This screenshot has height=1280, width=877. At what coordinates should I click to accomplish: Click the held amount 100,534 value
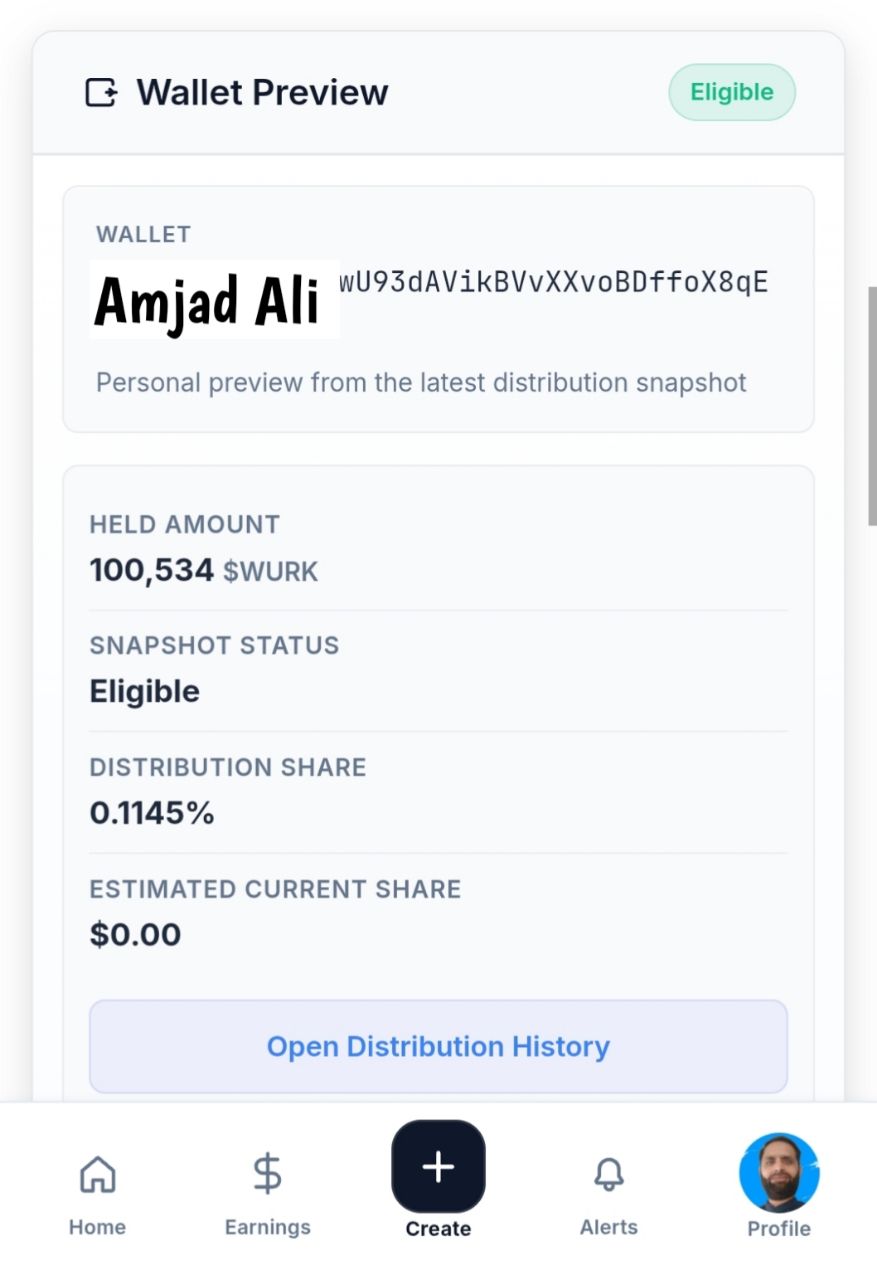(x=152, y=571)
